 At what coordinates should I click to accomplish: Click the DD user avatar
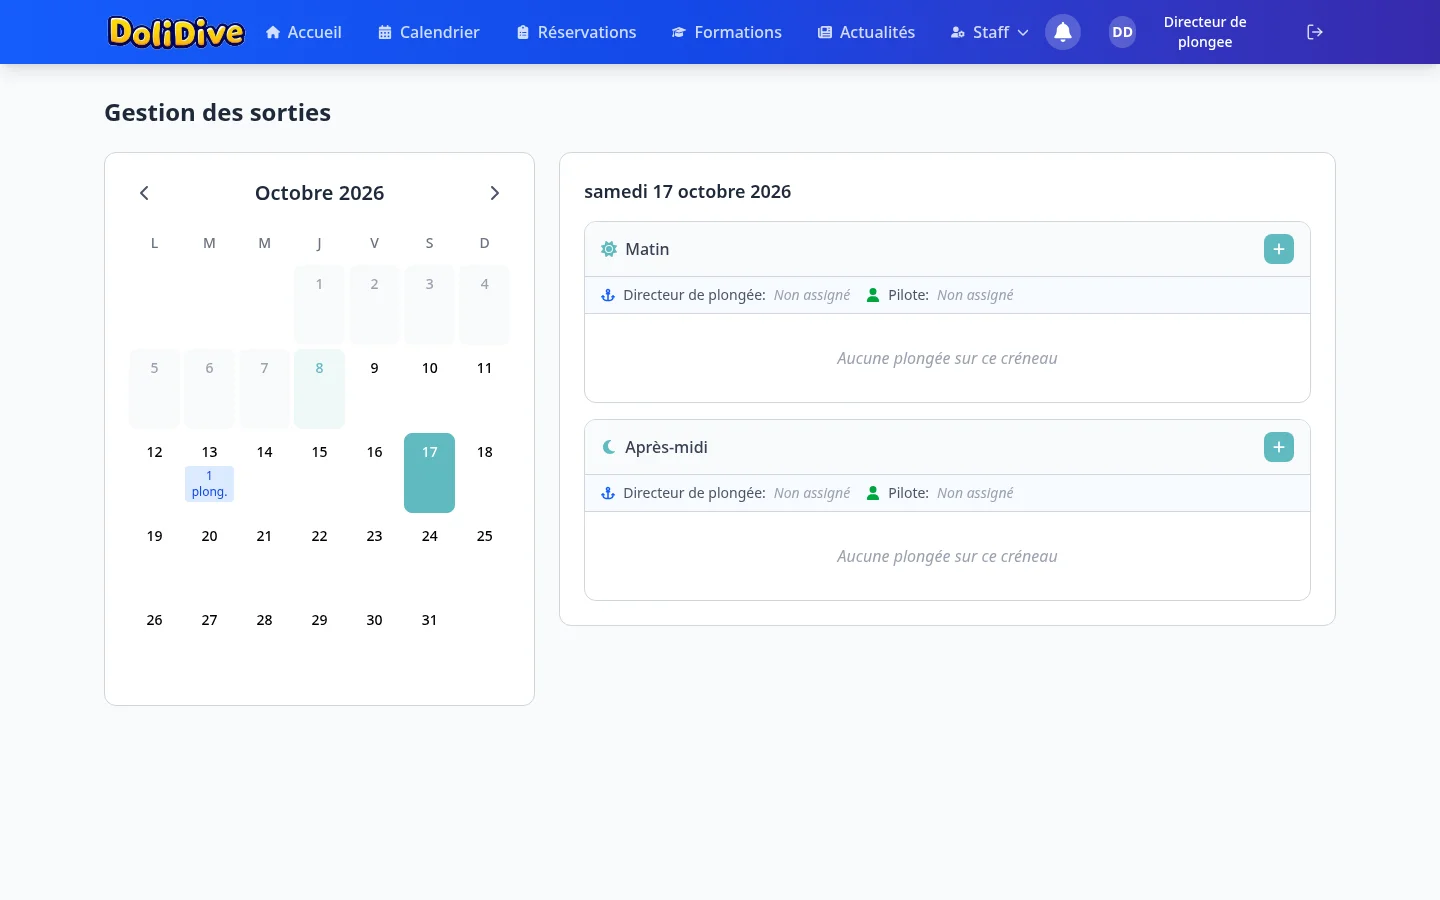1123,32
